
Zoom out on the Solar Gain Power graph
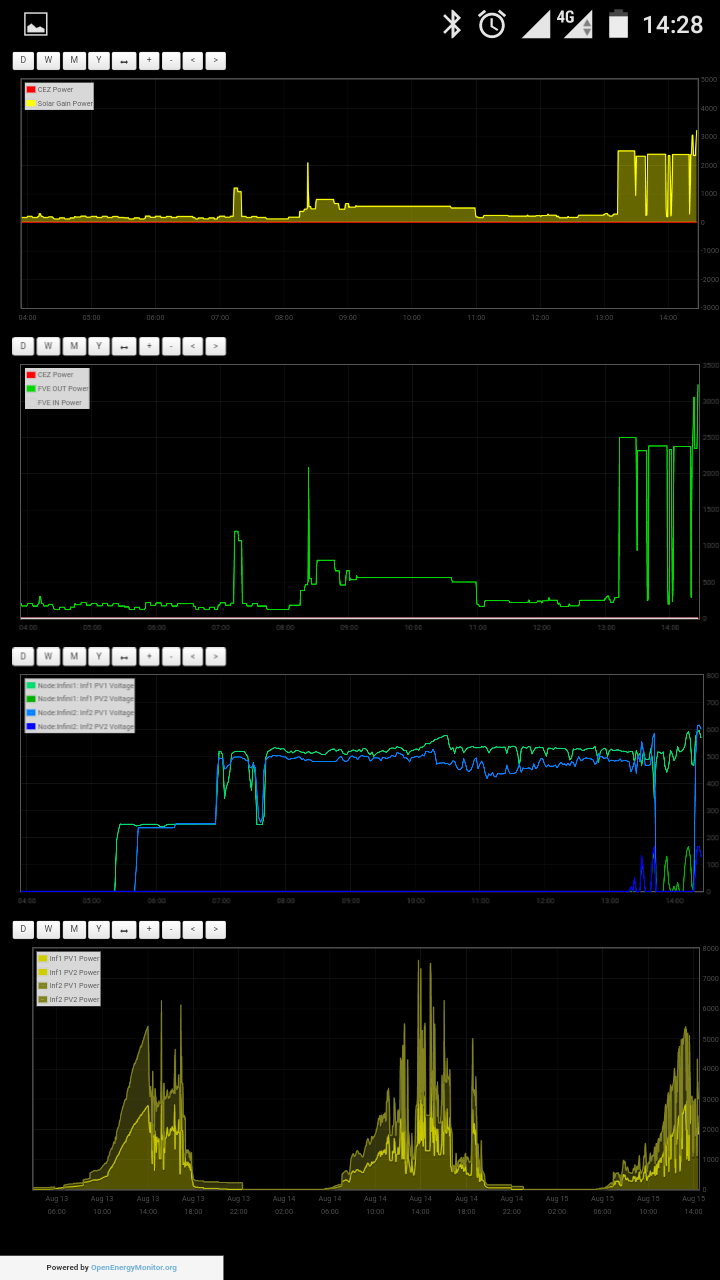171,61
